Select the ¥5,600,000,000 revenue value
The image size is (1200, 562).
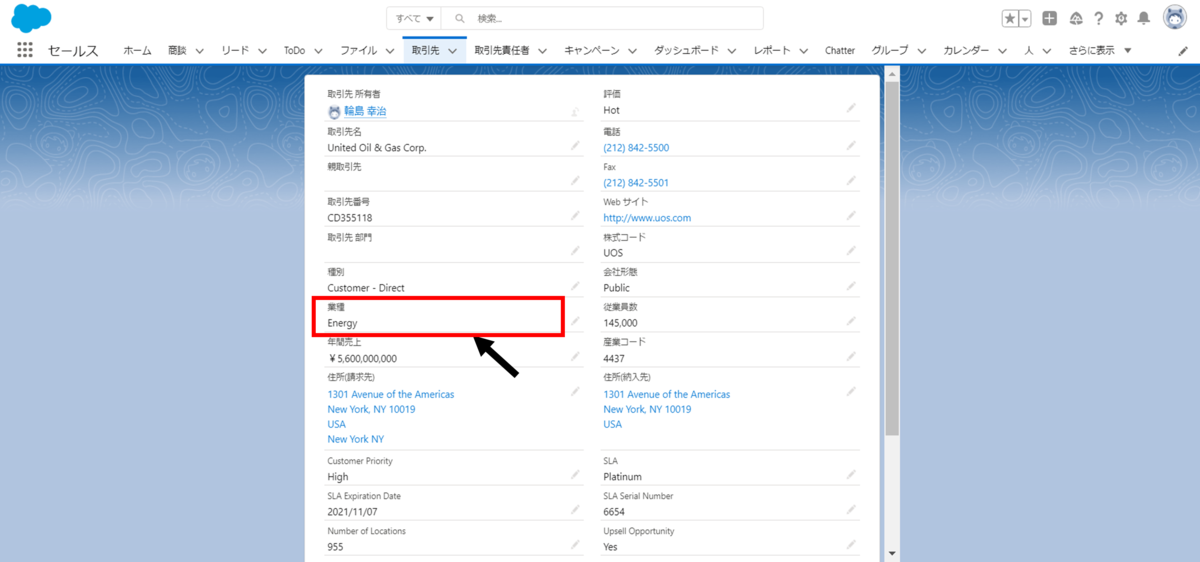362,358
